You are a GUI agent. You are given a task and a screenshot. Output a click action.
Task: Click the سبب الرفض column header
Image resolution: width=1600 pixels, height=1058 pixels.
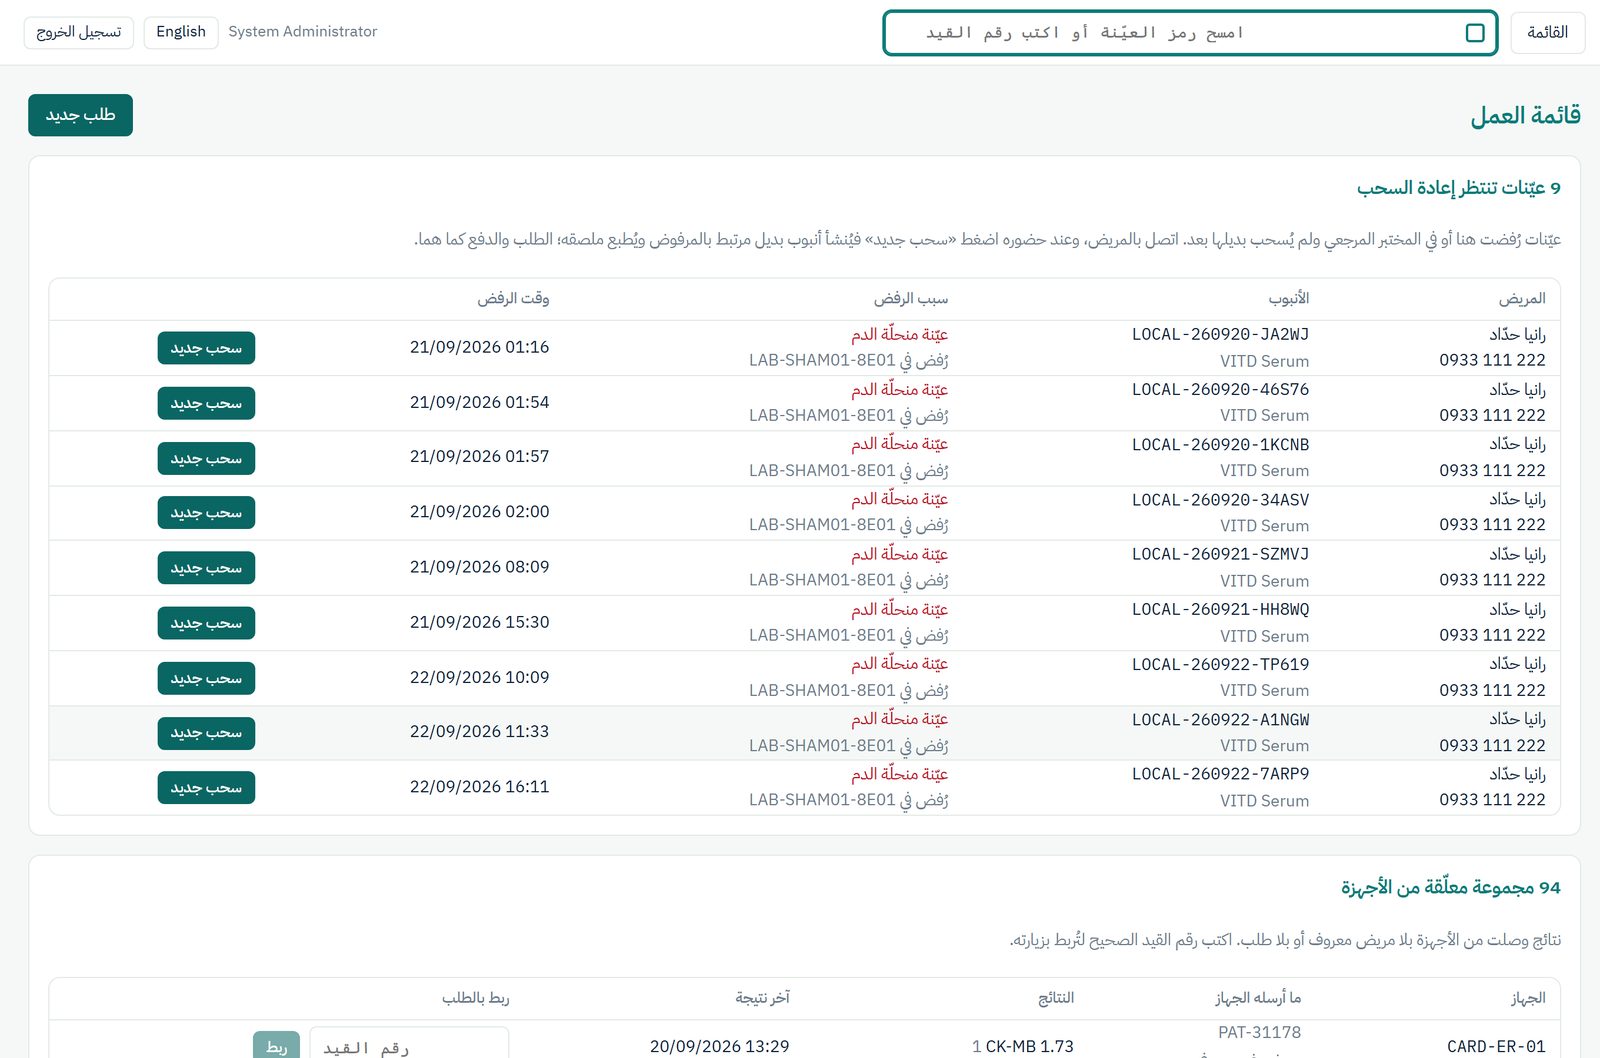(x=911, y=299)
